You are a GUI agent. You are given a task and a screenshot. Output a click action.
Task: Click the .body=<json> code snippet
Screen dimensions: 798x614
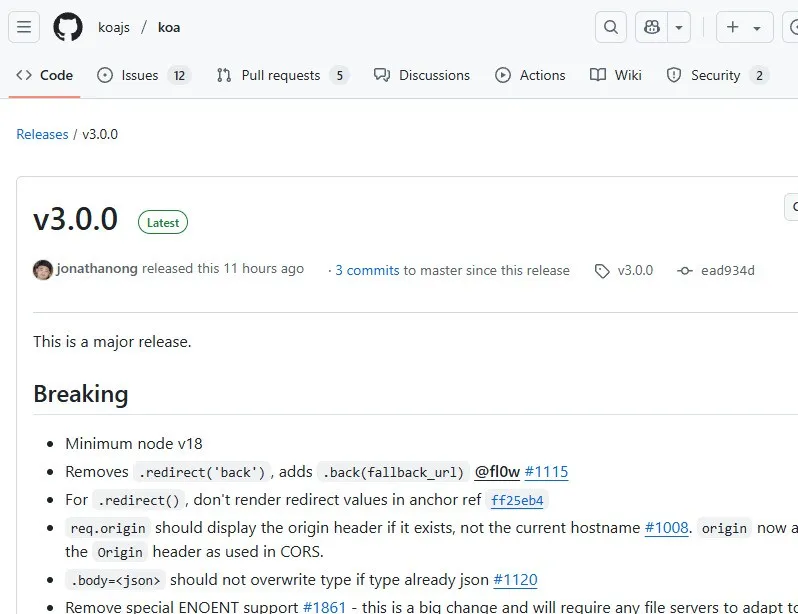click(116, 580)
